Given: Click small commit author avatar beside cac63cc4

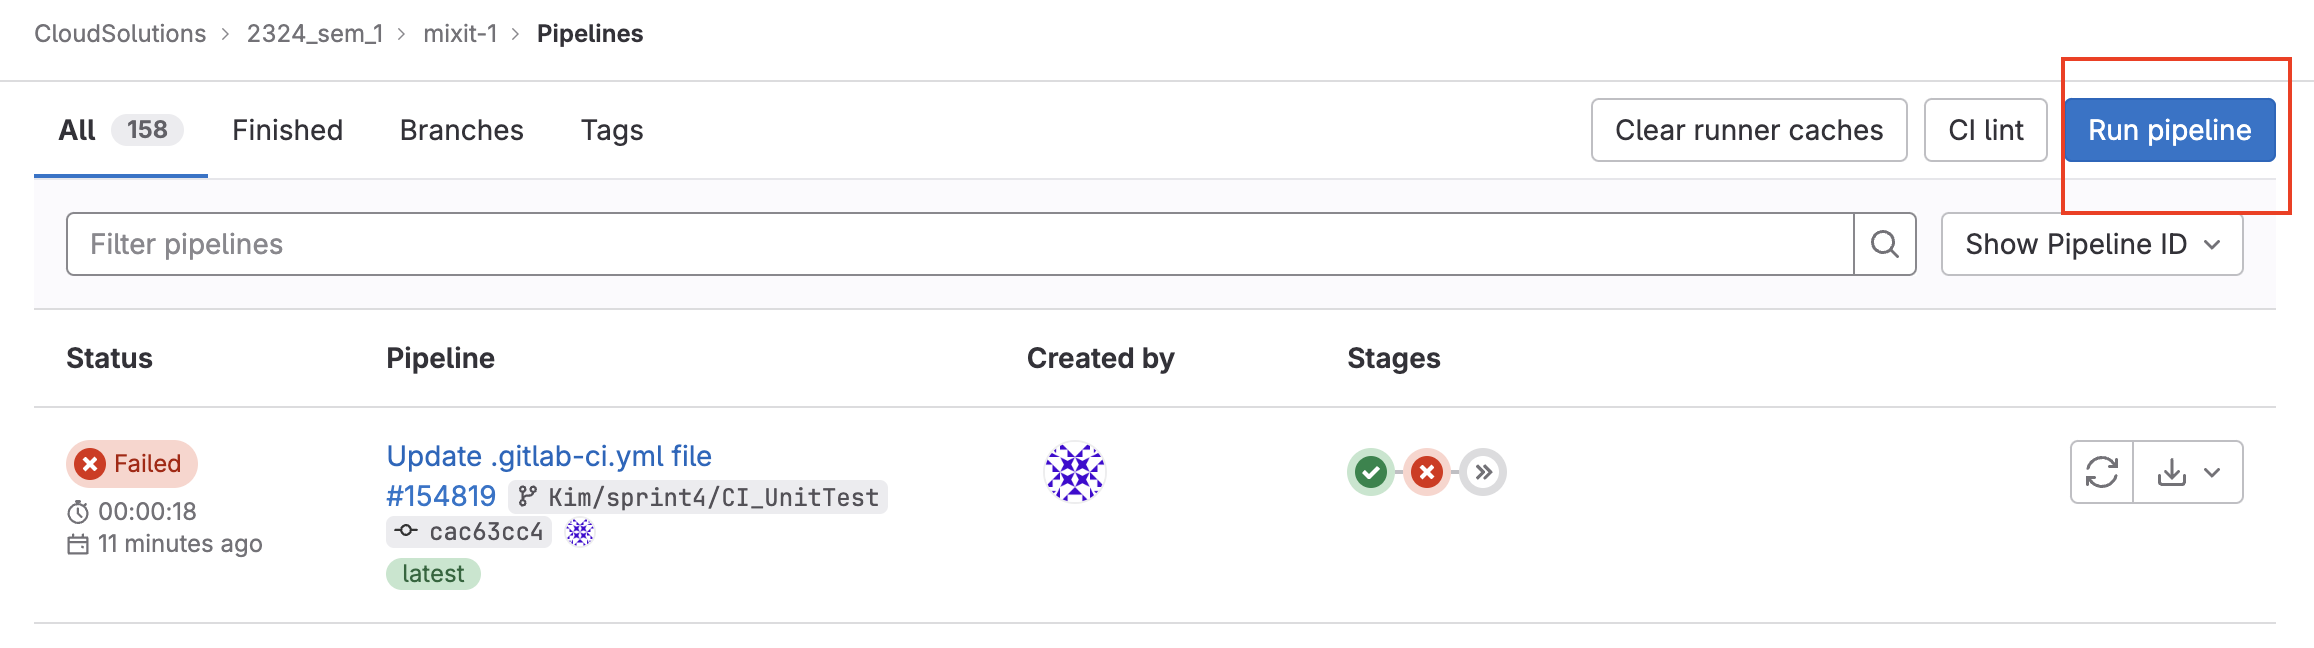Looking at the screenshot, I should pyautogui.click(x=580, y=532).
